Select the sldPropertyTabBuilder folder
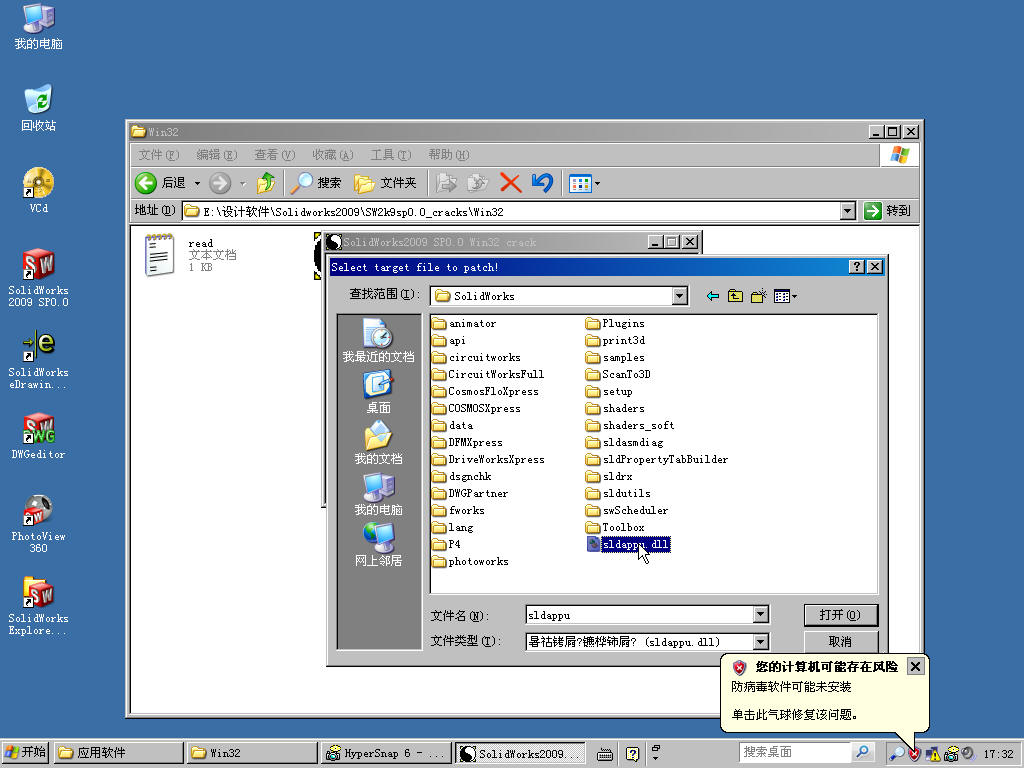Viewport: 1024px width, 768px height. (657, 459)
